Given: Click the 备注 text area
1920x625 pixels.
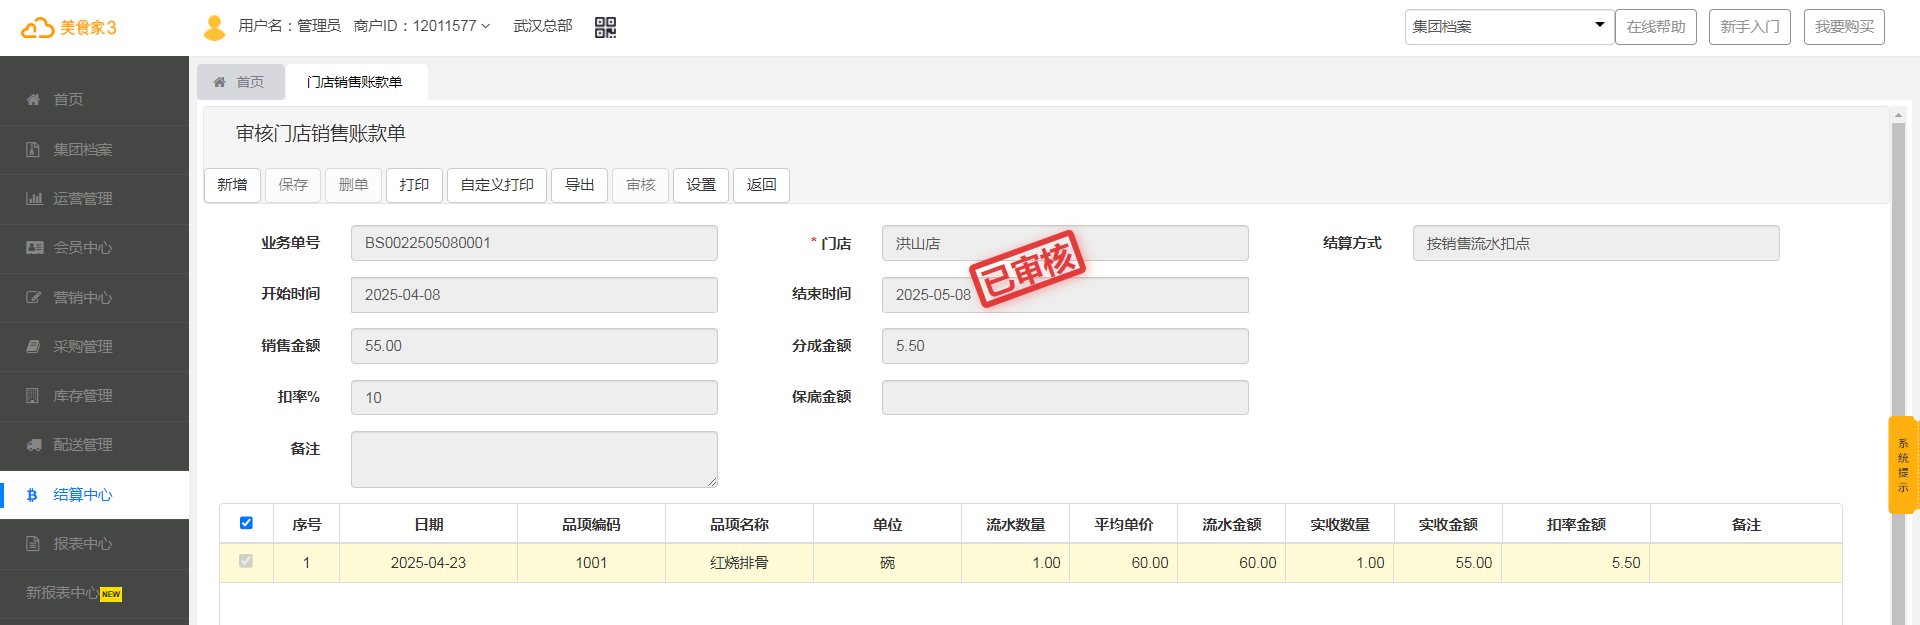Looking at the screenshot, I should (534, 459).
